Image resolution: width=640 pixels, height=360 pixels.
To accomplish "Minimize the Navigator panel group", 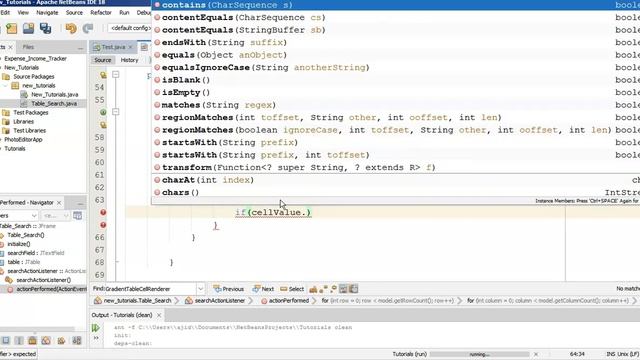I will pos(80,203).
